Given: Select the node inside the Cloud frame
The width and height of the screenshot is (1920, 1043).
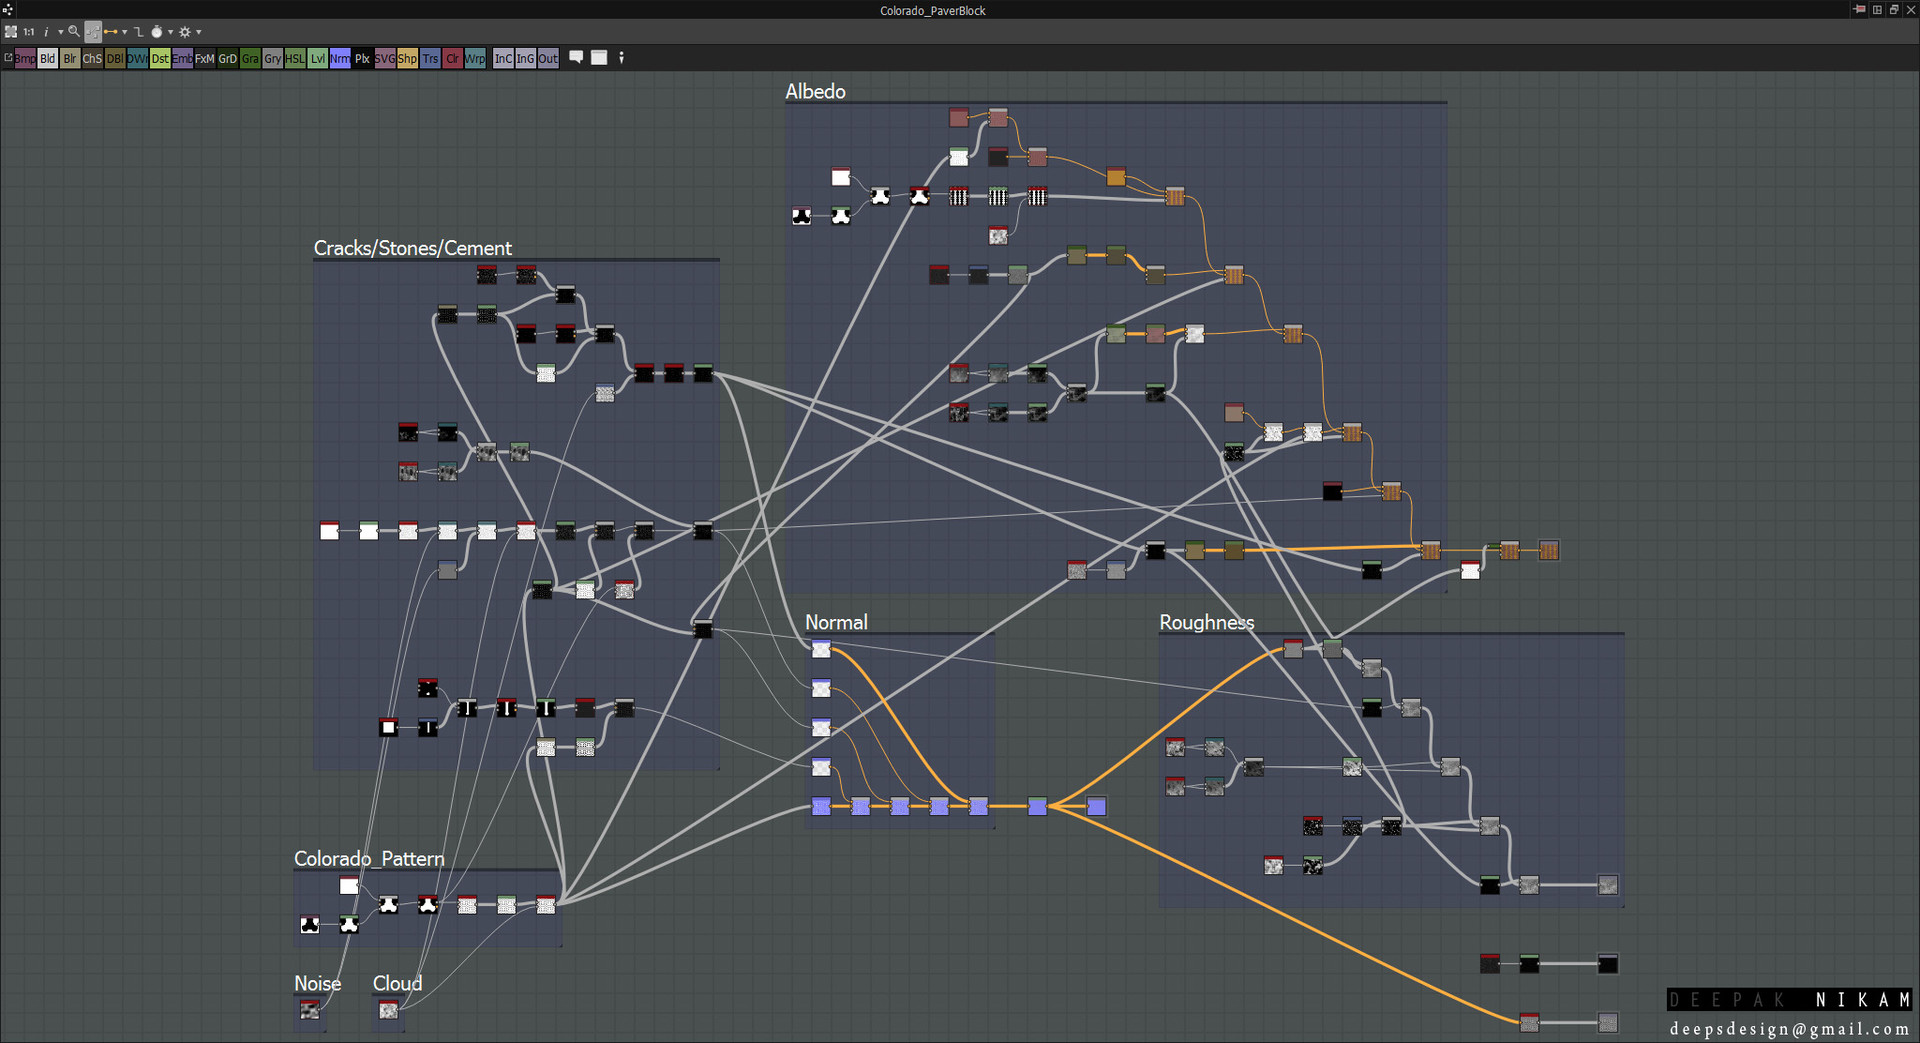Looking at the screenshot, I should coord(389,1010).
